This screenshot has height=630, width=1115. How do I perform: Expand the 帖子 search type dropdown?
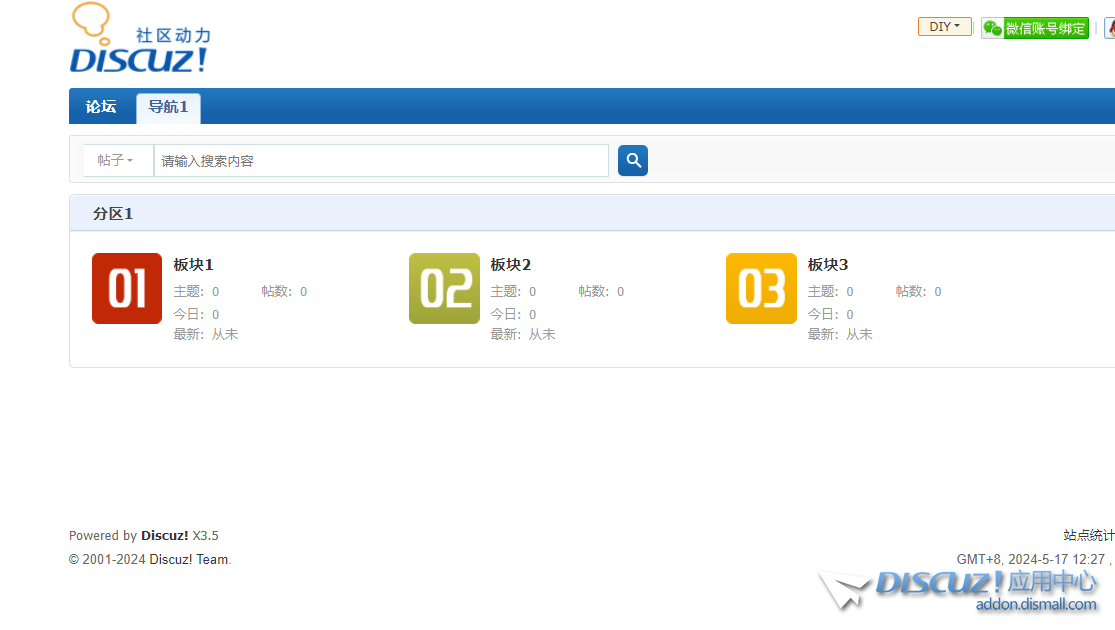(116, 161)
